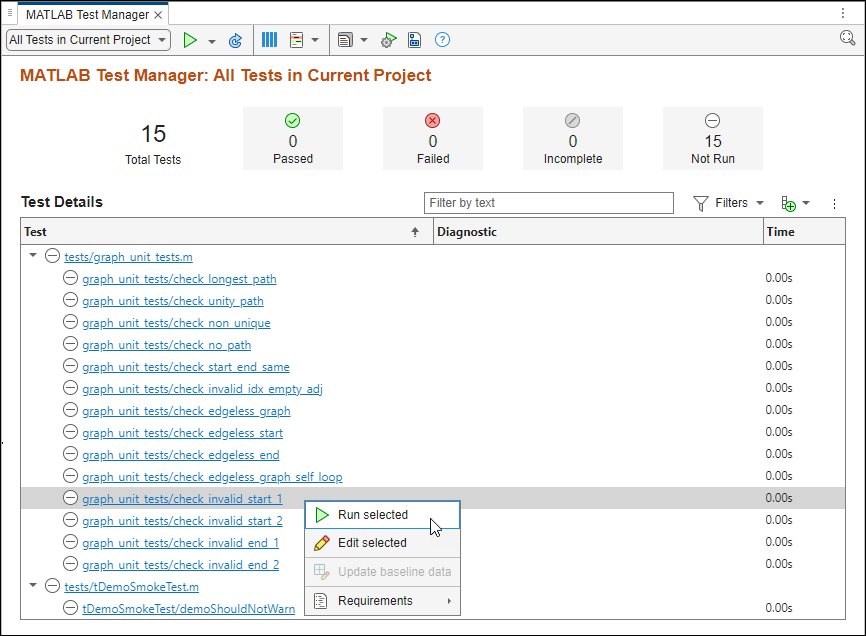Open the check_longest_path test link
866x636 pixels.
[179, 279]
